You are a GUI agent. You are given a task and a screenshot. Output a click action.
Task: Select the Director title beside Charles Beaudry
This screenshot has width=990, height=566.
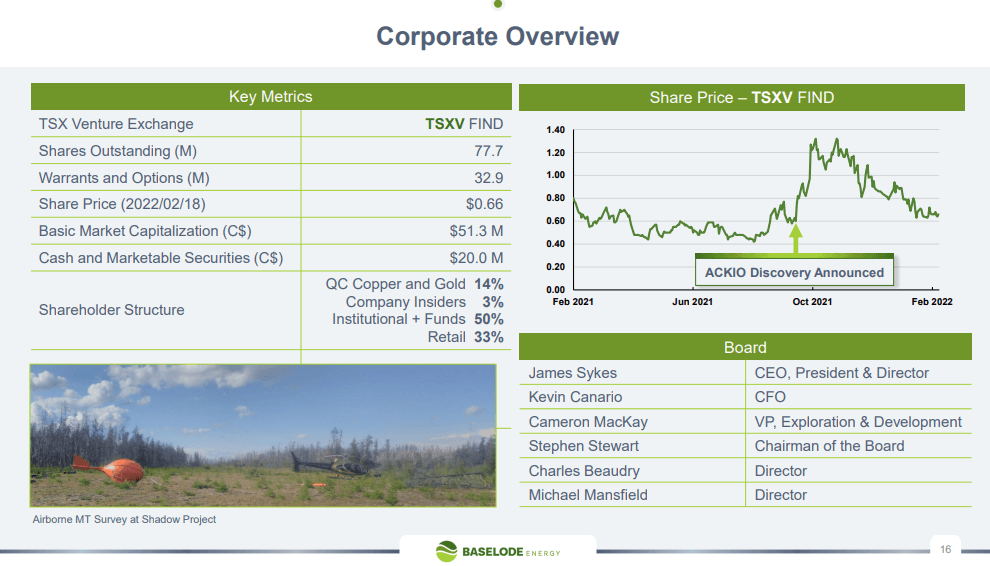(780, 471)
